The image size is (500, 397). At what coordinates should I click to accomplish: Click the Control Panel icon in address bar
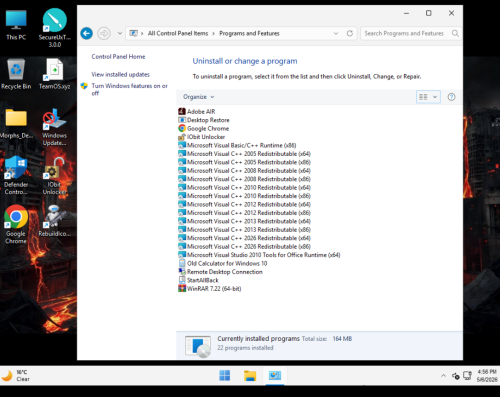(133, 33)
